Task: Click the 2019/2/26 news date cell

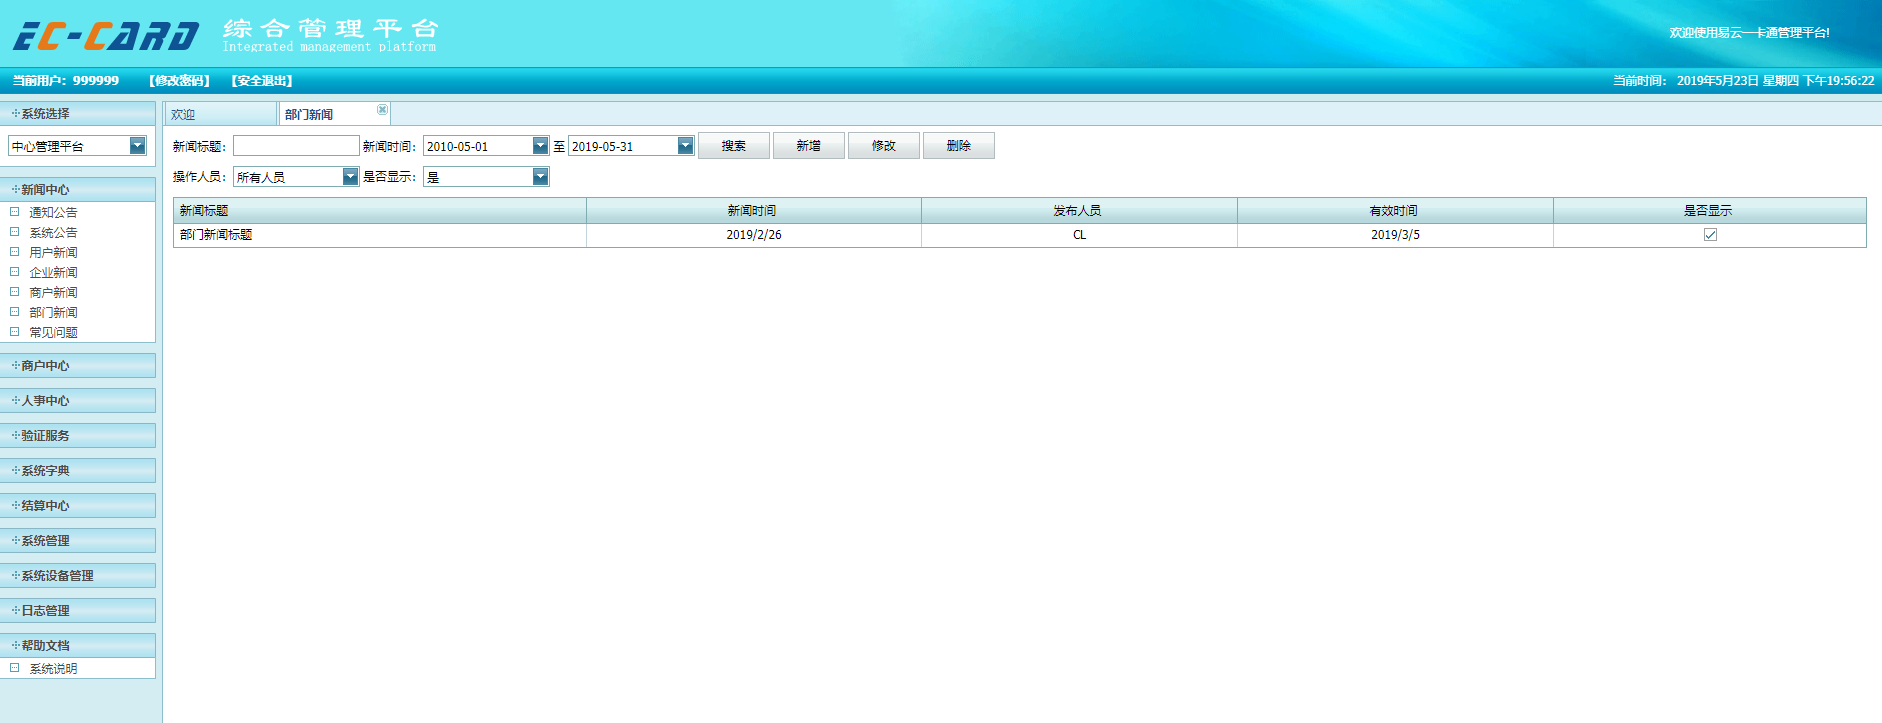Action: [753, 235]
